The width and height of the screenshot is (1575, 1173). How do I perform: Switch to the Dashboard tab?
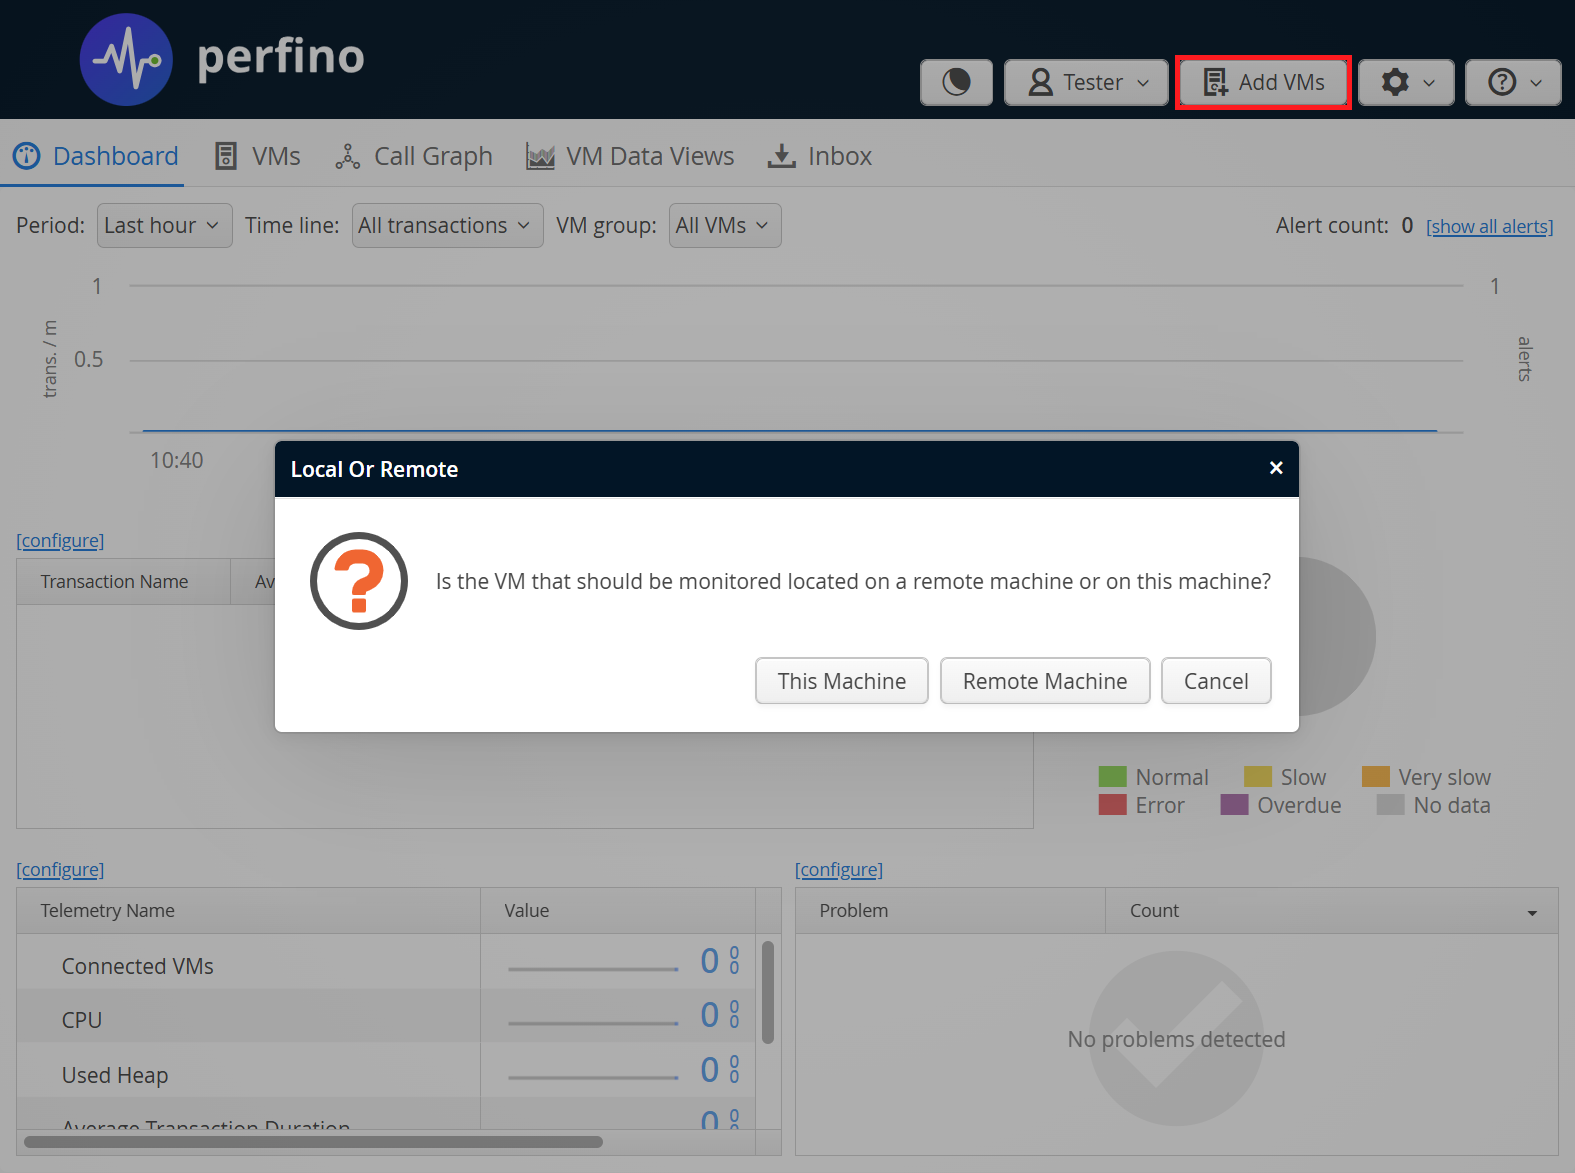click(95, 156)
